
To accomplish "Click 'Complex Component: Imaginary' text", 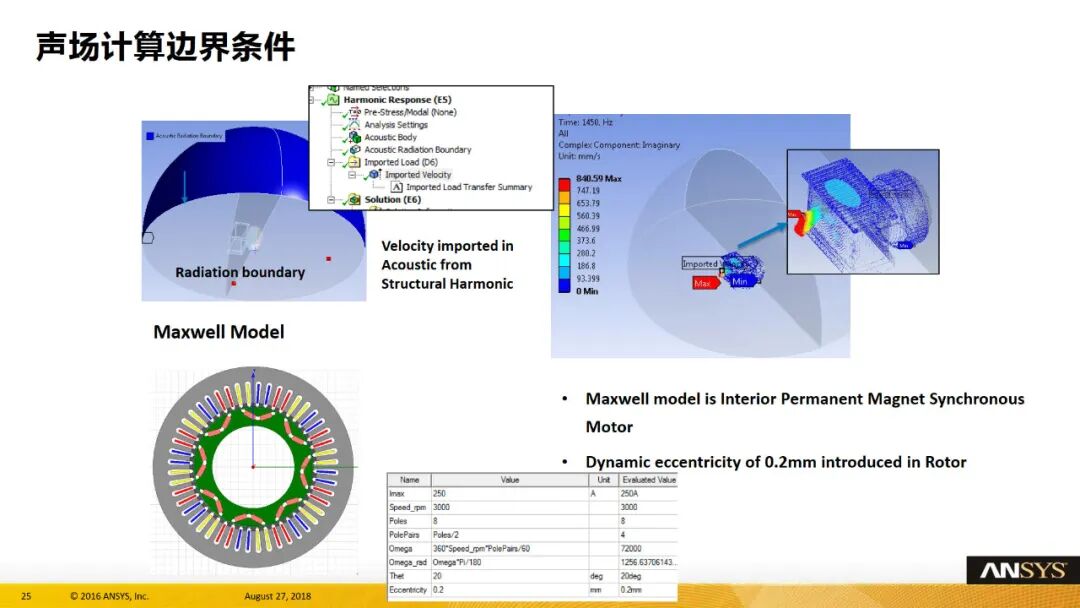I will 619,145.
